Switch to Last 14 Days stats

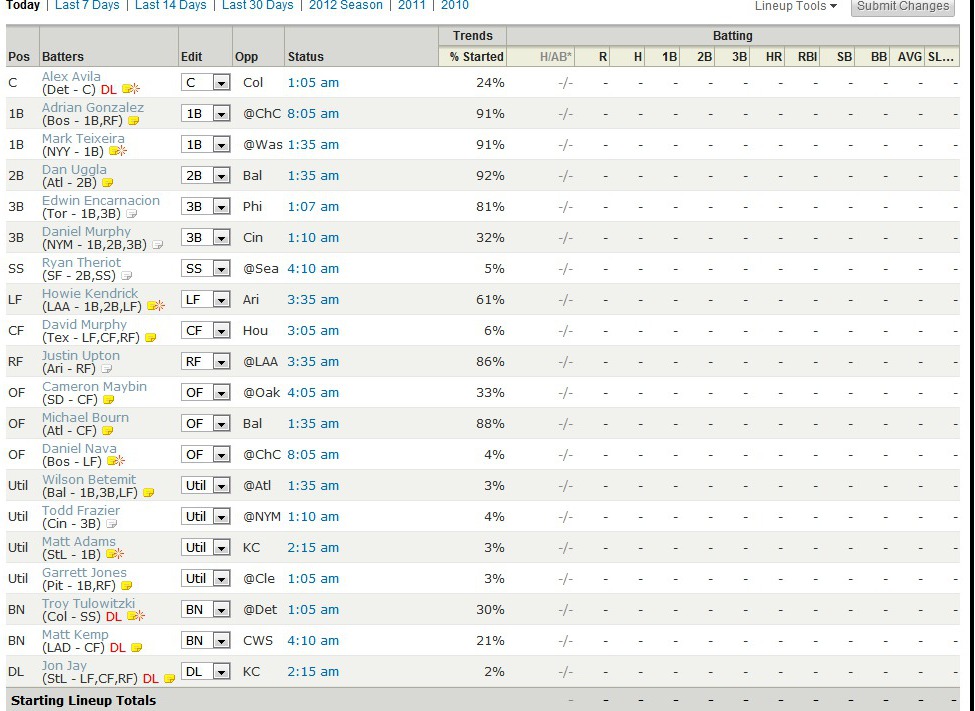coord(170,6)
